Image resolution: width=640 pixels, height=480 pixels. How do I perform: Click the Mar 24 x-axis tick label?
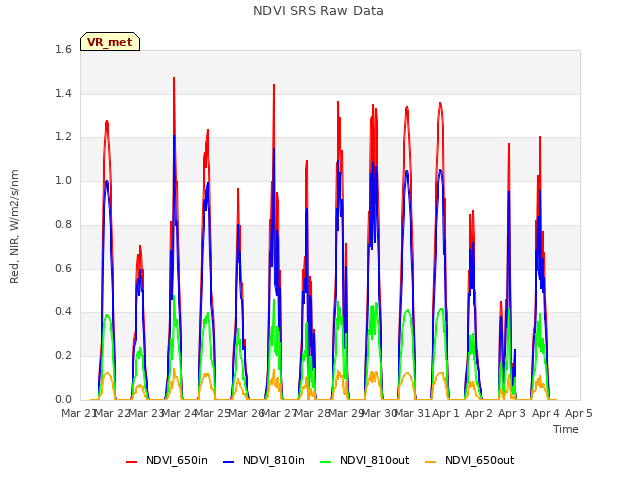[178, 413]
